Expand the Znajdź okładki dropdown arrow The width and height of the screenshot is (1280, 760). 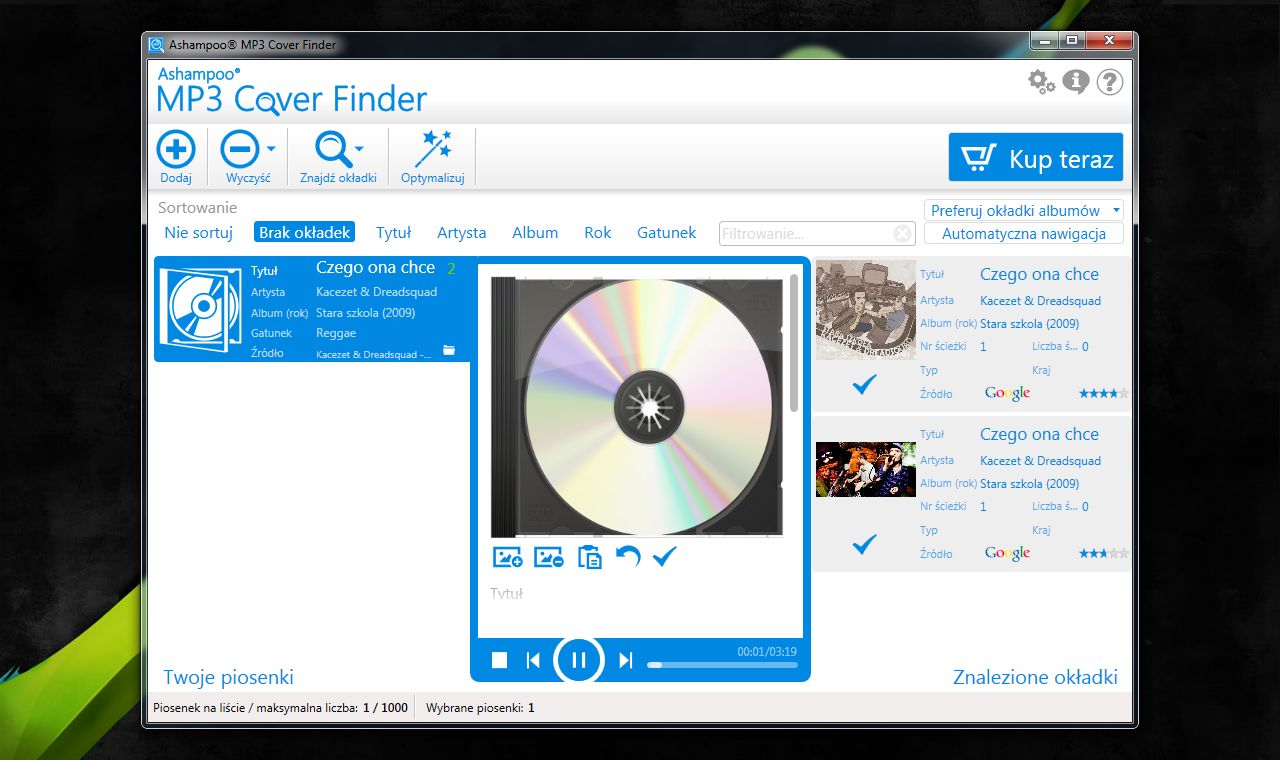point(359,150)
